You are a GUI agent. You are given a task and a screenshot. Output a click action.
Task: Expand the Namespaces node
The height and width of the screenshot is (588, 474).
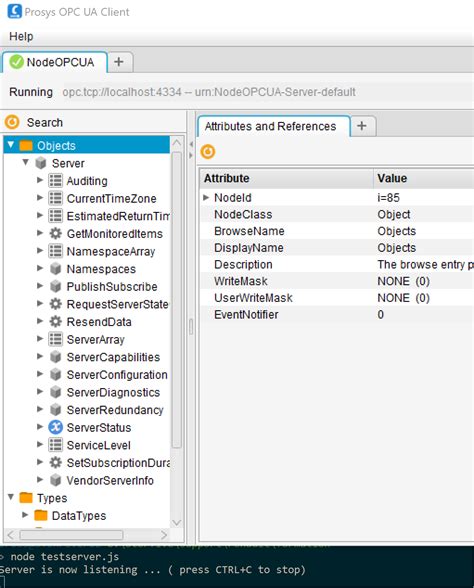(40, 268)
